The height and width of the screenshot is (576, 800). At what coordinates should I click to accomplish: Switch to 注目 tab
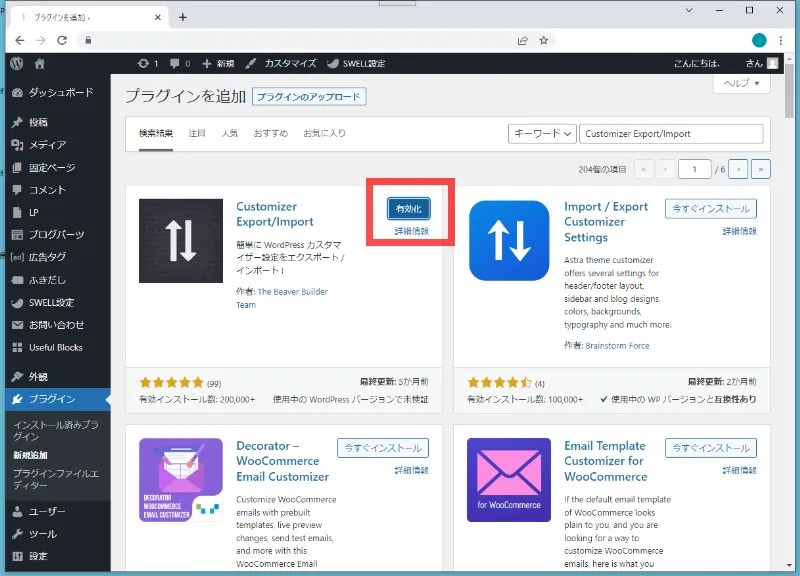[197, 134]
